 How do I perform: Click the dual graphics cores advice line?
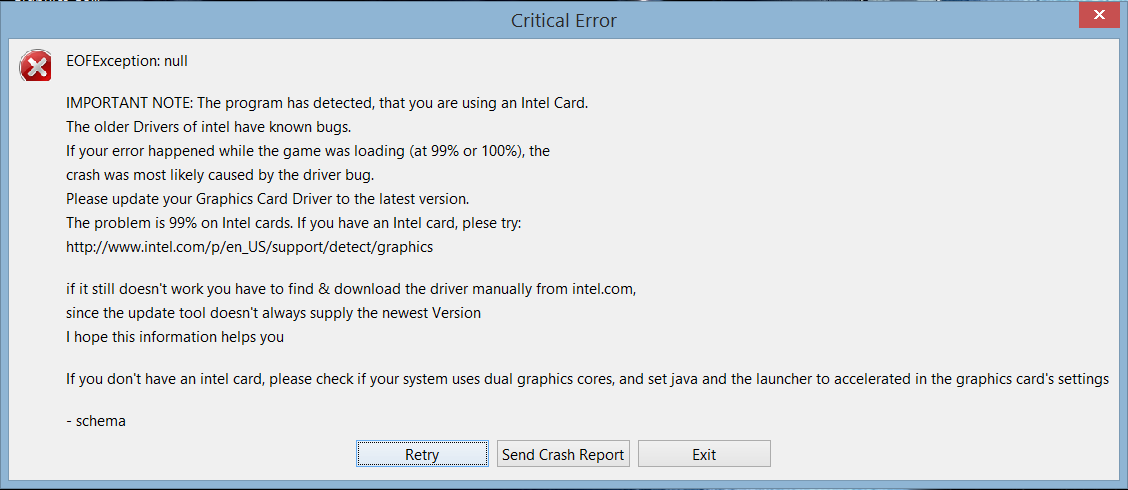click(587, 379)
